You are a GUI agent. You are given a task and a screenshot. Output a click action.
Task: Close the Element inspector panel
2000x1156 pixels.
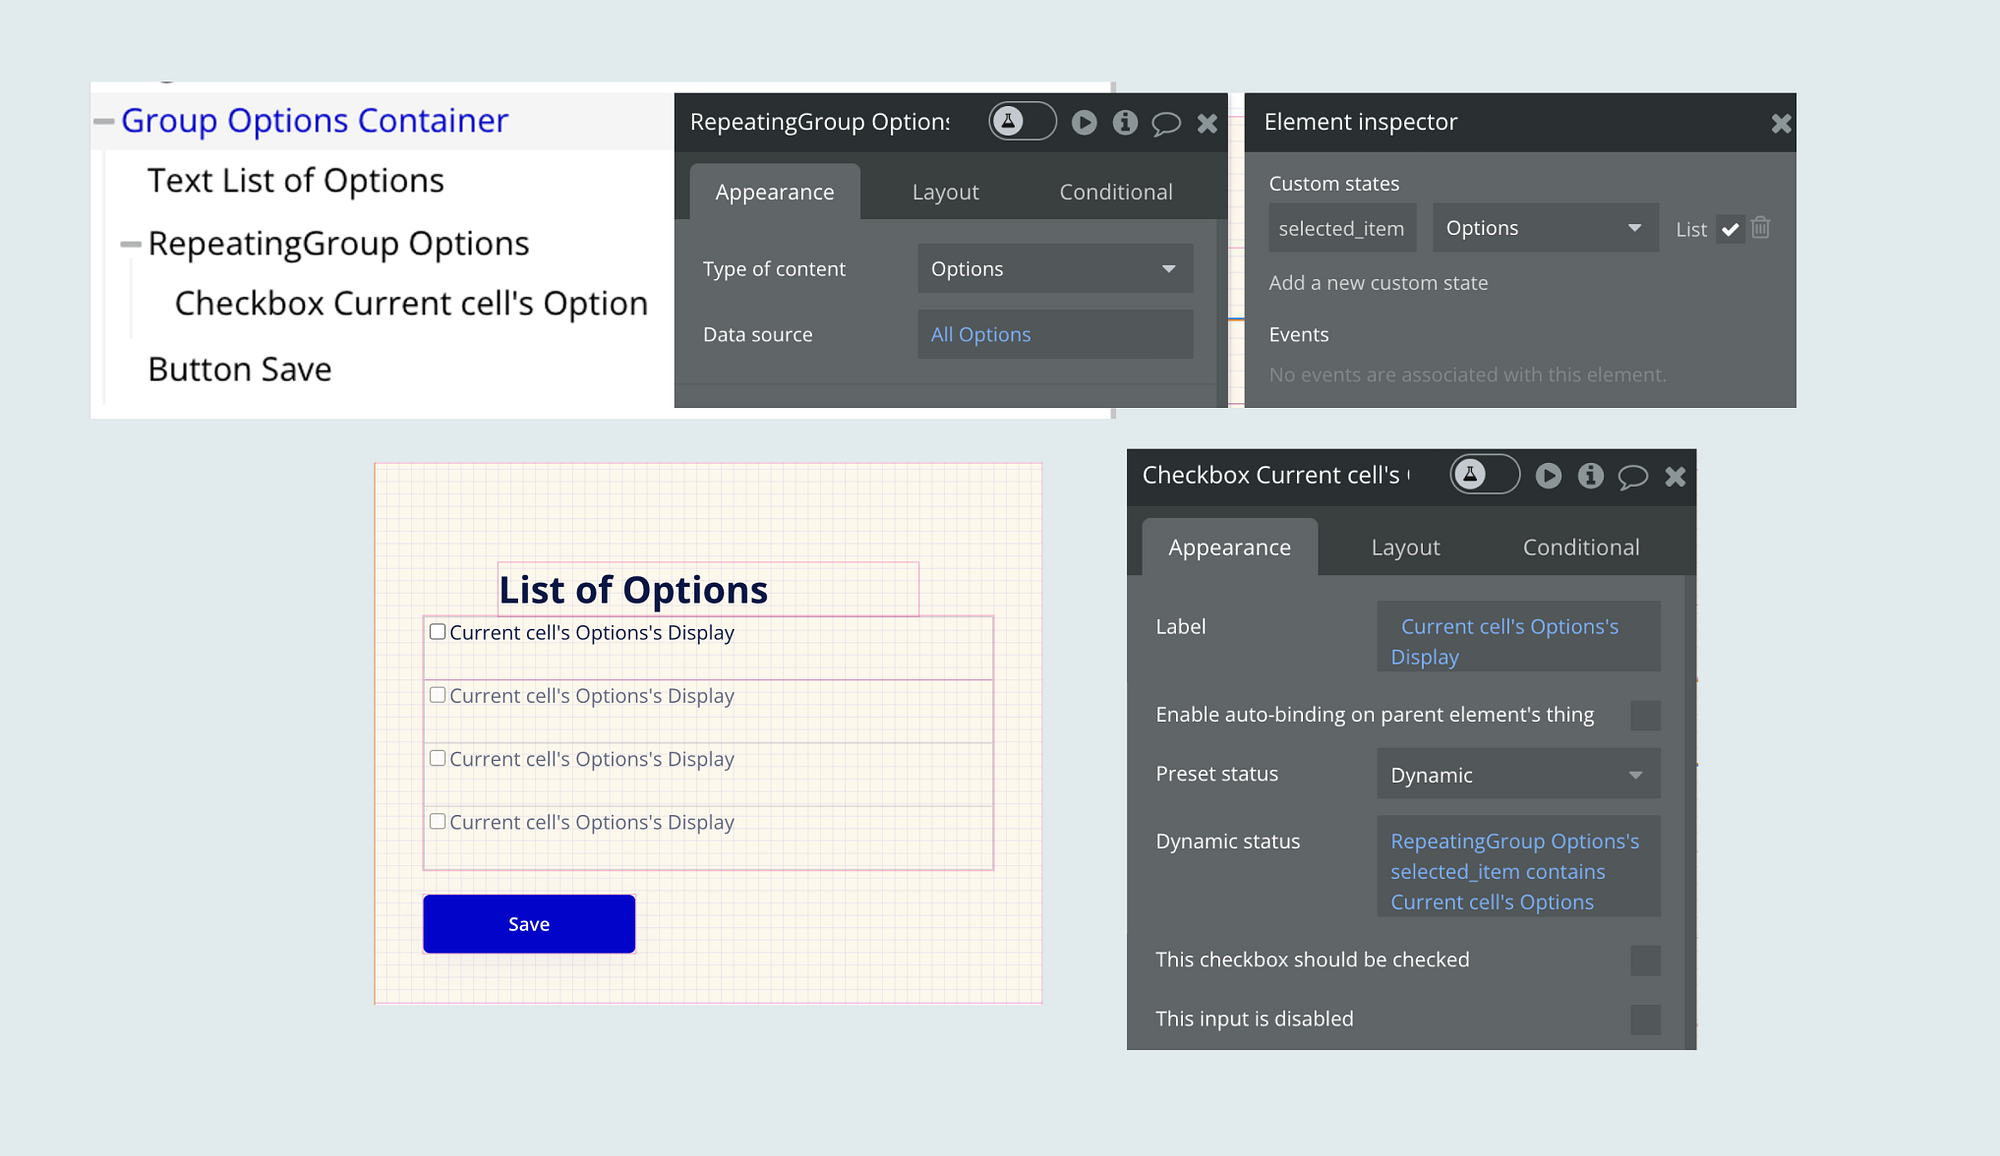click(x=1781, y=123)
